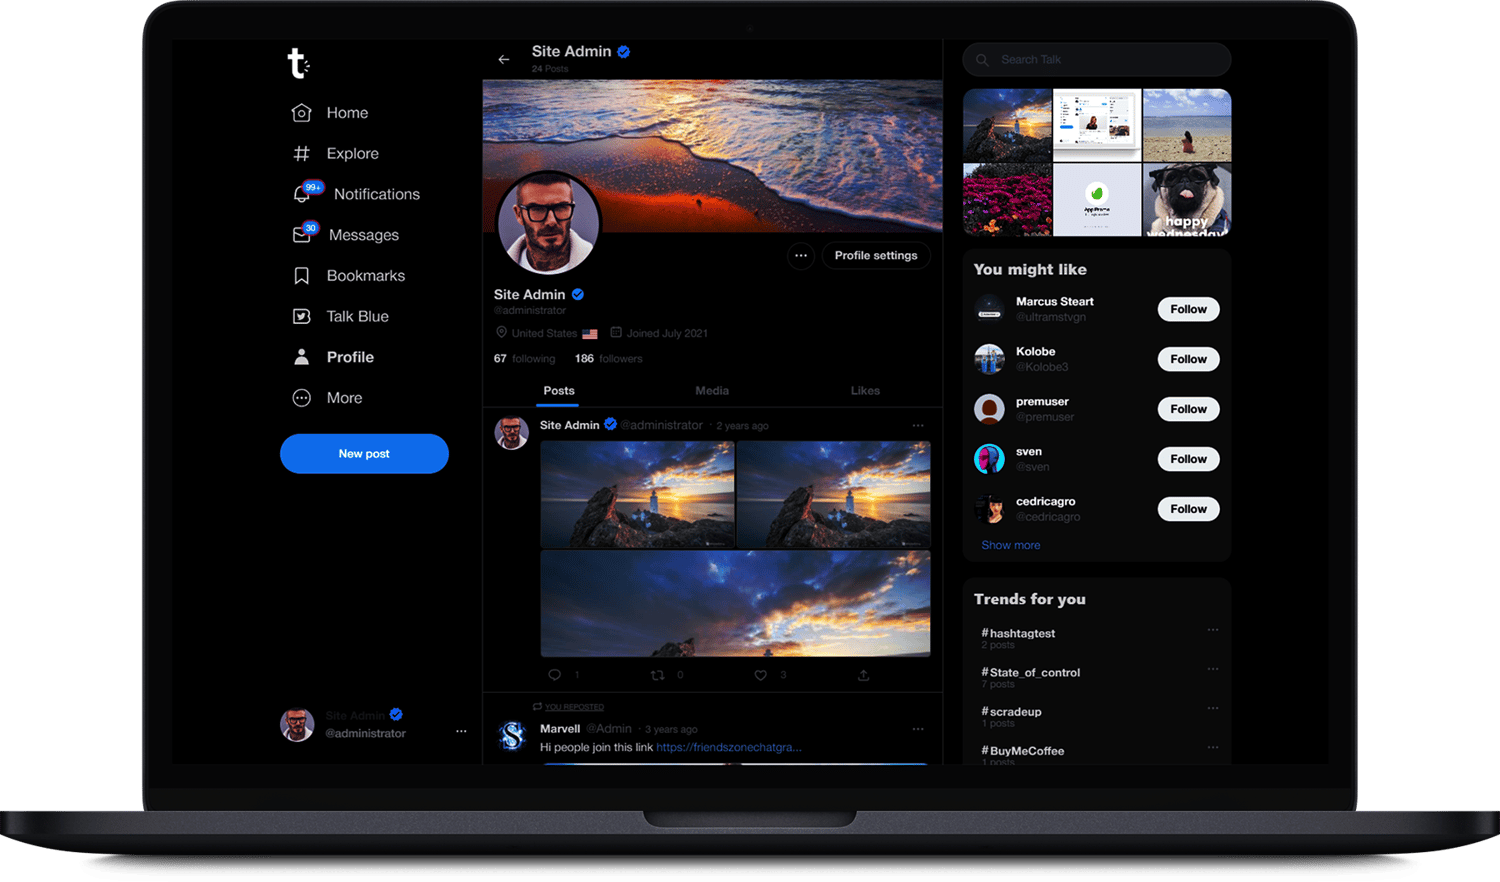1500x882 pixels.
Task: Open options dots on the Site Admin post
Action: pos(918,426)
